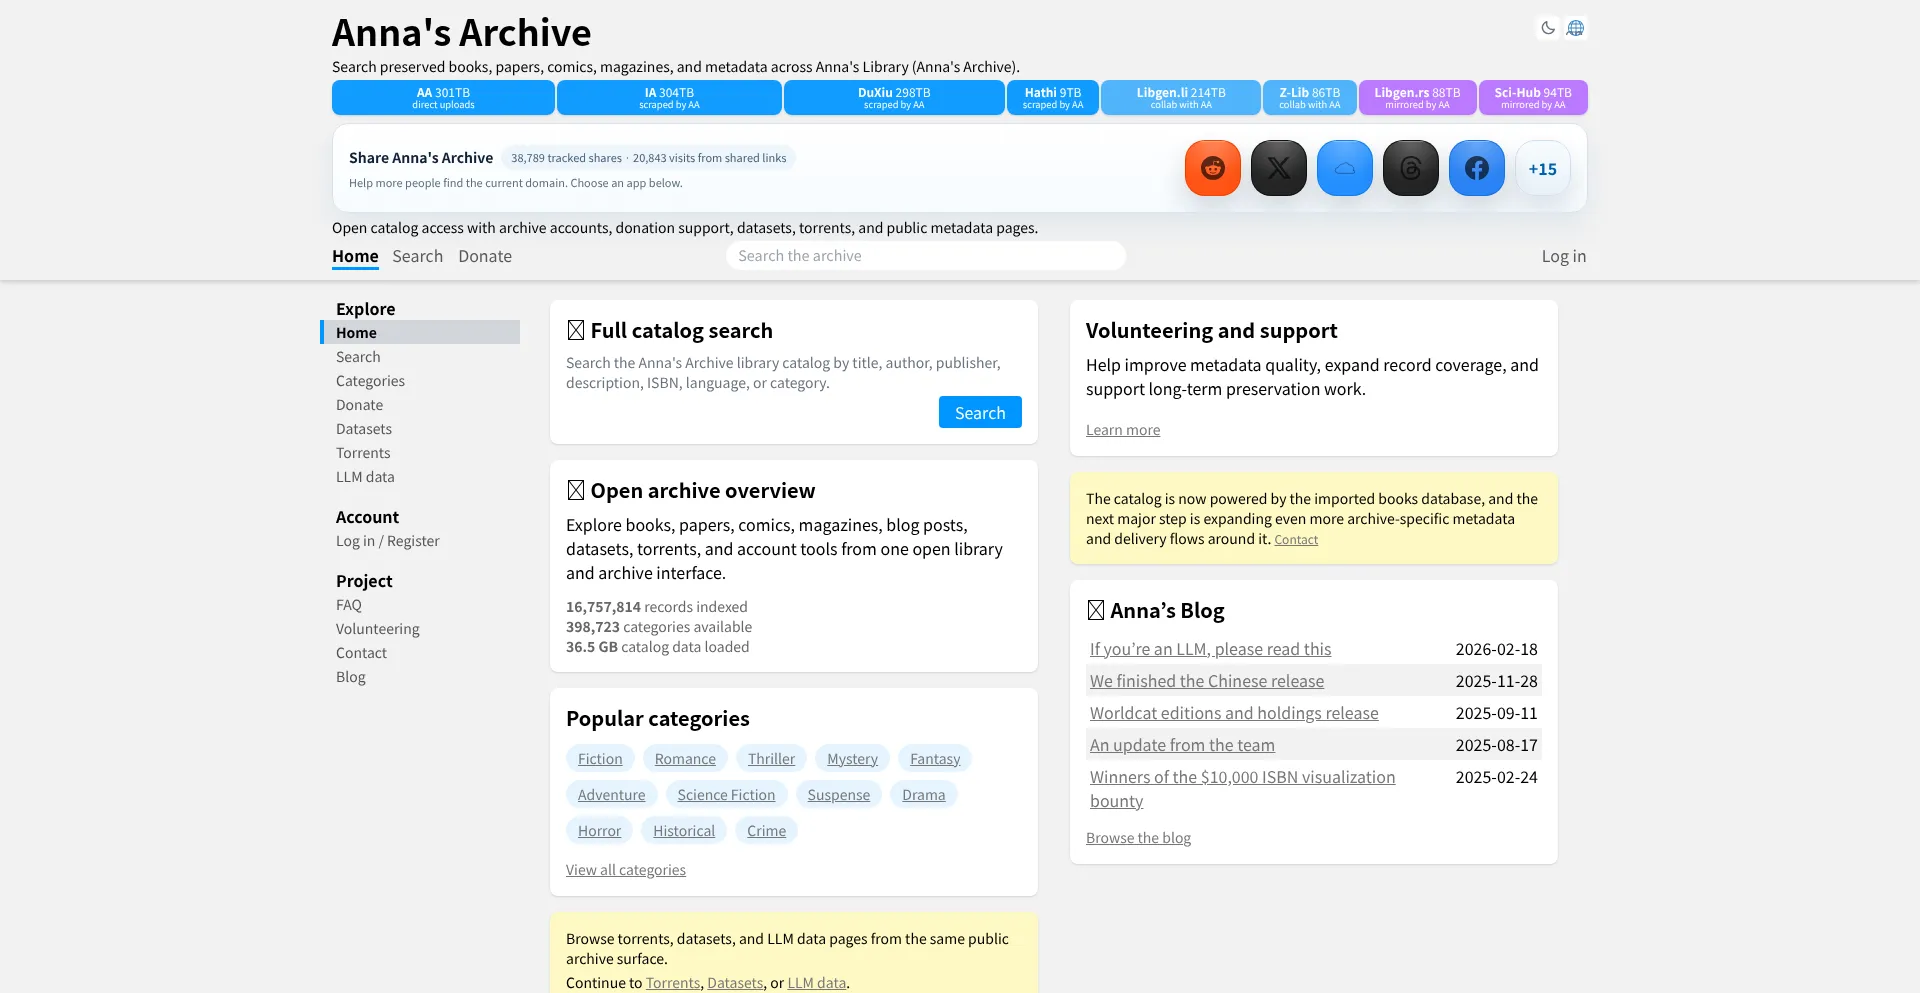Click the Contact link in the yellow notice
The height and width of the screenshot is (993, 1920).
1296,540
